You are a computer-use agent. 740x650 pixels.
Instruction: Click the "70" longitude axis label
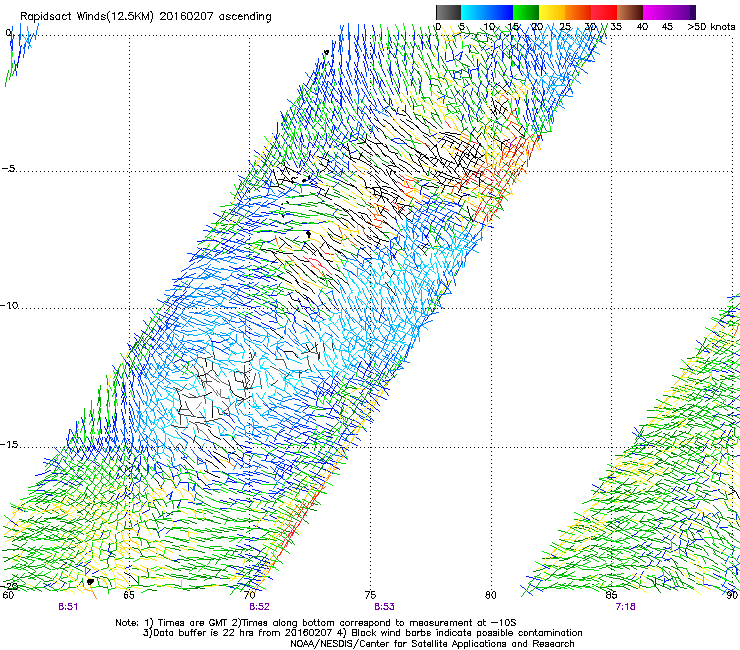[x=250, y=595]
